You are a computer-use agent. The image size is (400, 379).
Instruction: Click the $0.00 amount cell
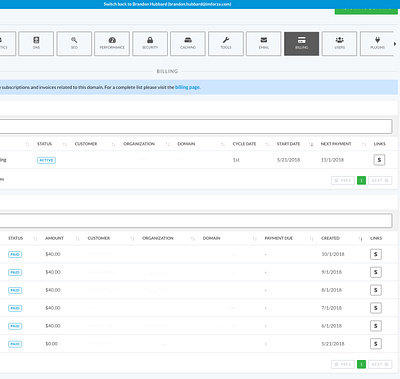pos(51,344)
